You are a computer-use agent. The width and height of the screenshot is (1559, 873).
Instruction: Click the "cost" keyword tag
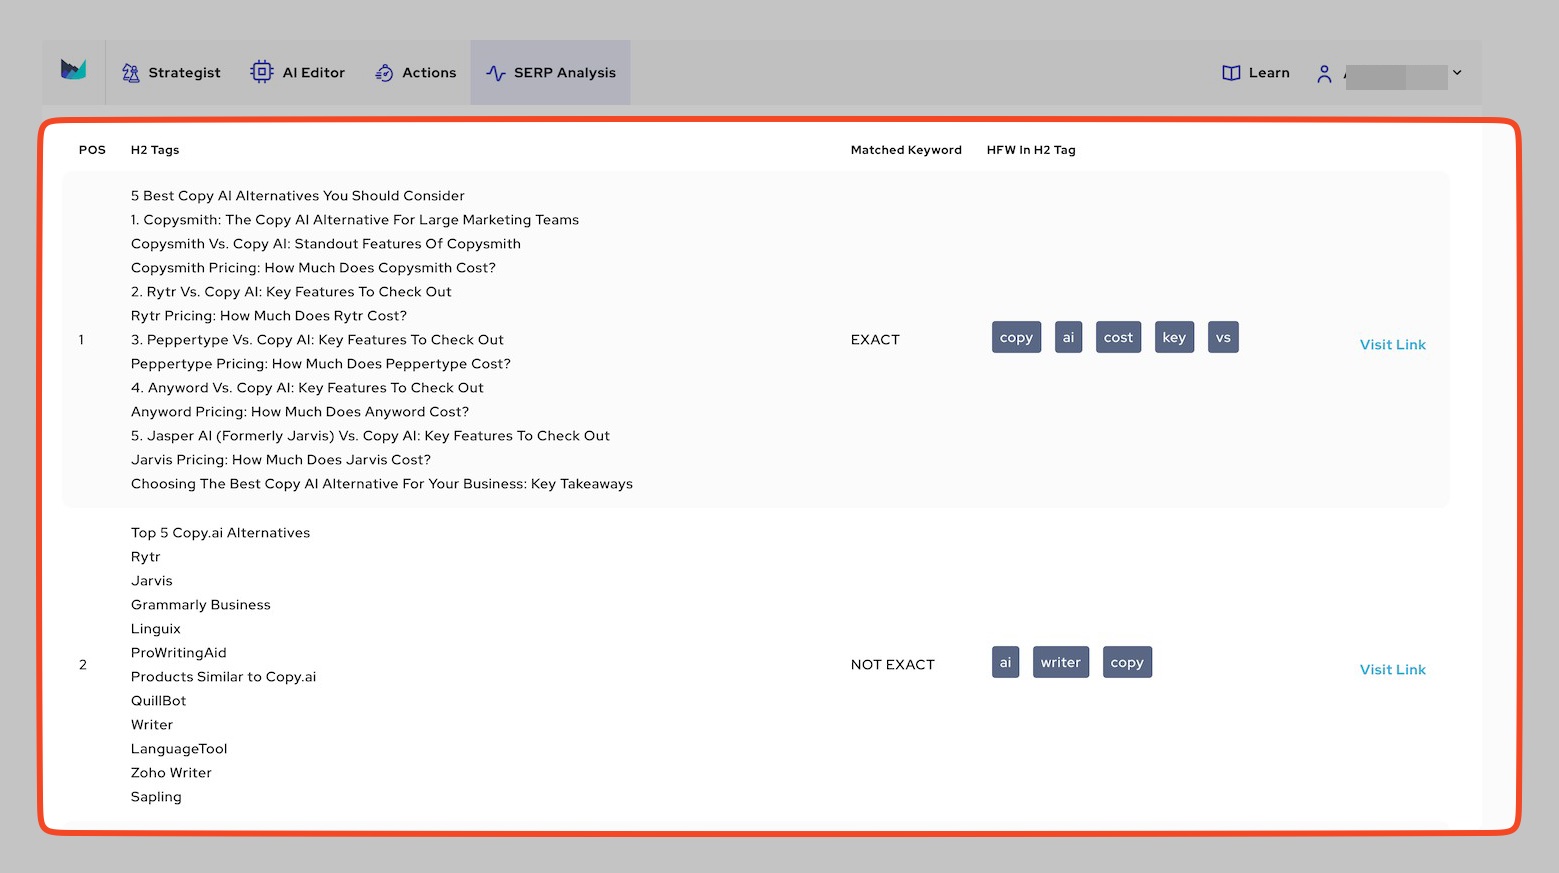pyautogui.click(x=1118, y=338)
